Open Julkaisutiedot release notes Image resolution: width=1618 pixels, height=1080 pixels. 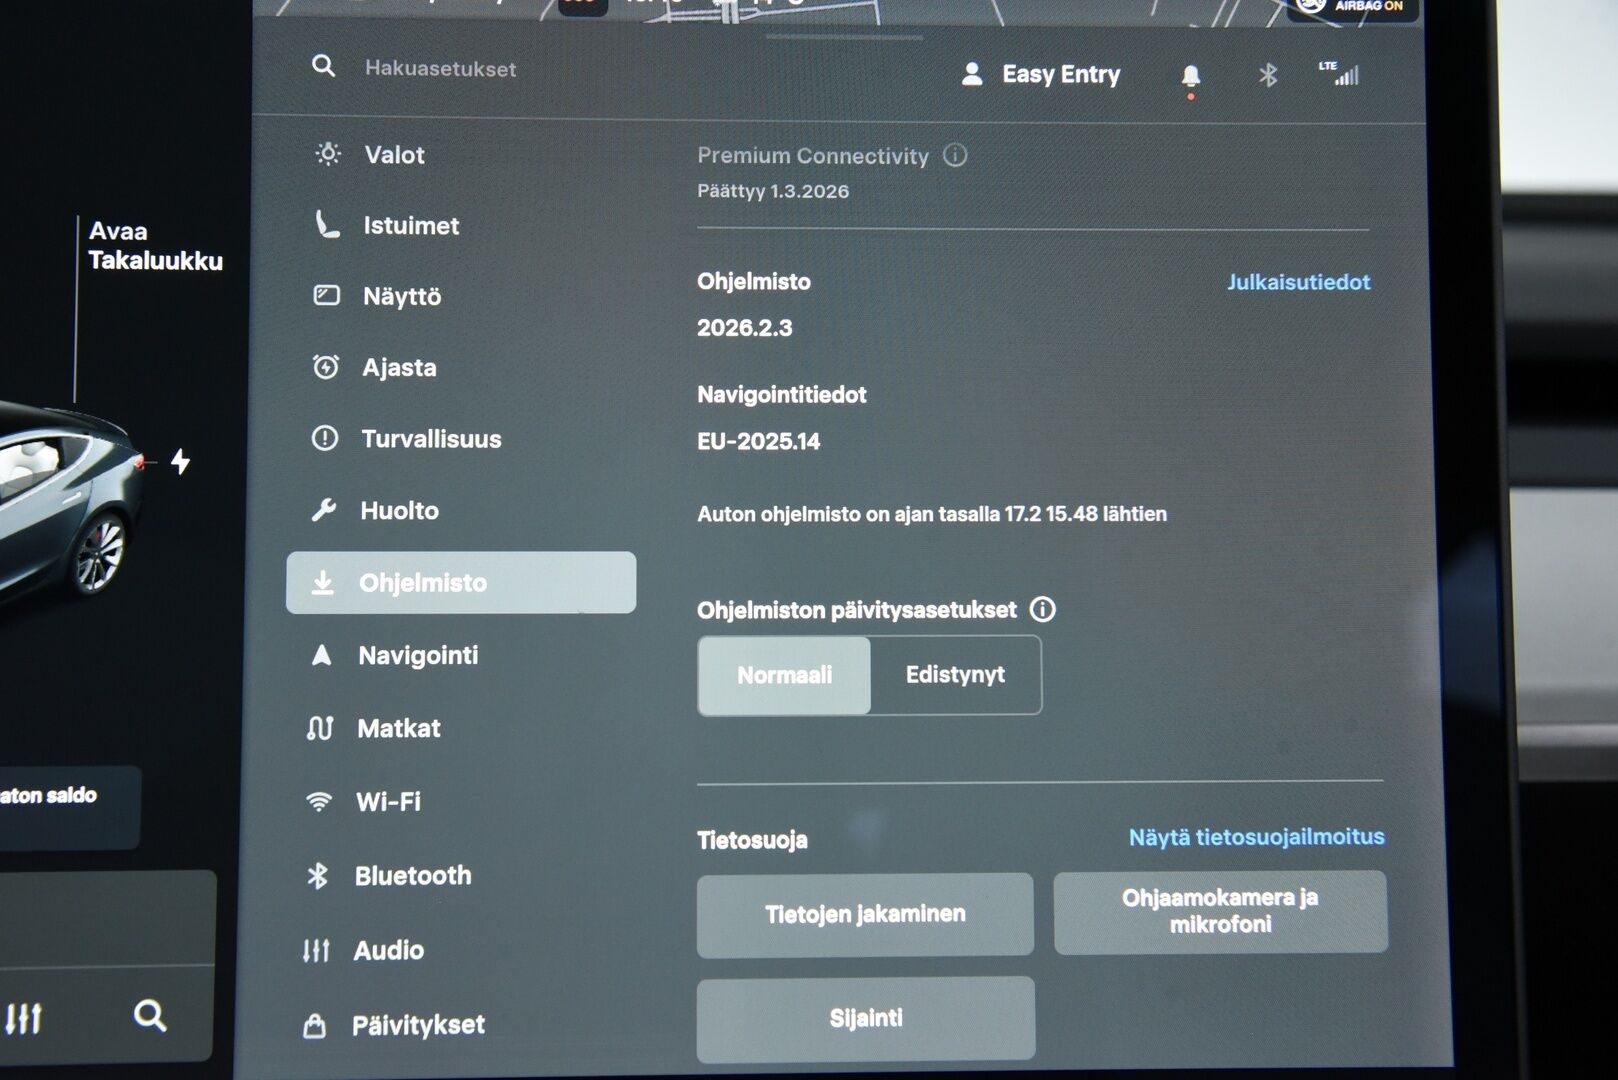(x=1300, y=282)
